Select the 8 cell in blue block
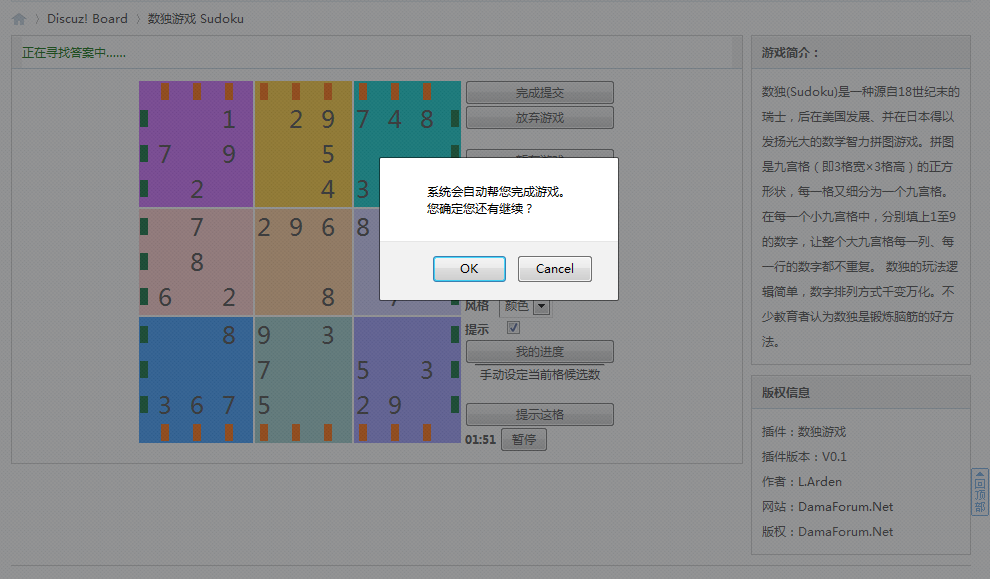 (229, 335)
